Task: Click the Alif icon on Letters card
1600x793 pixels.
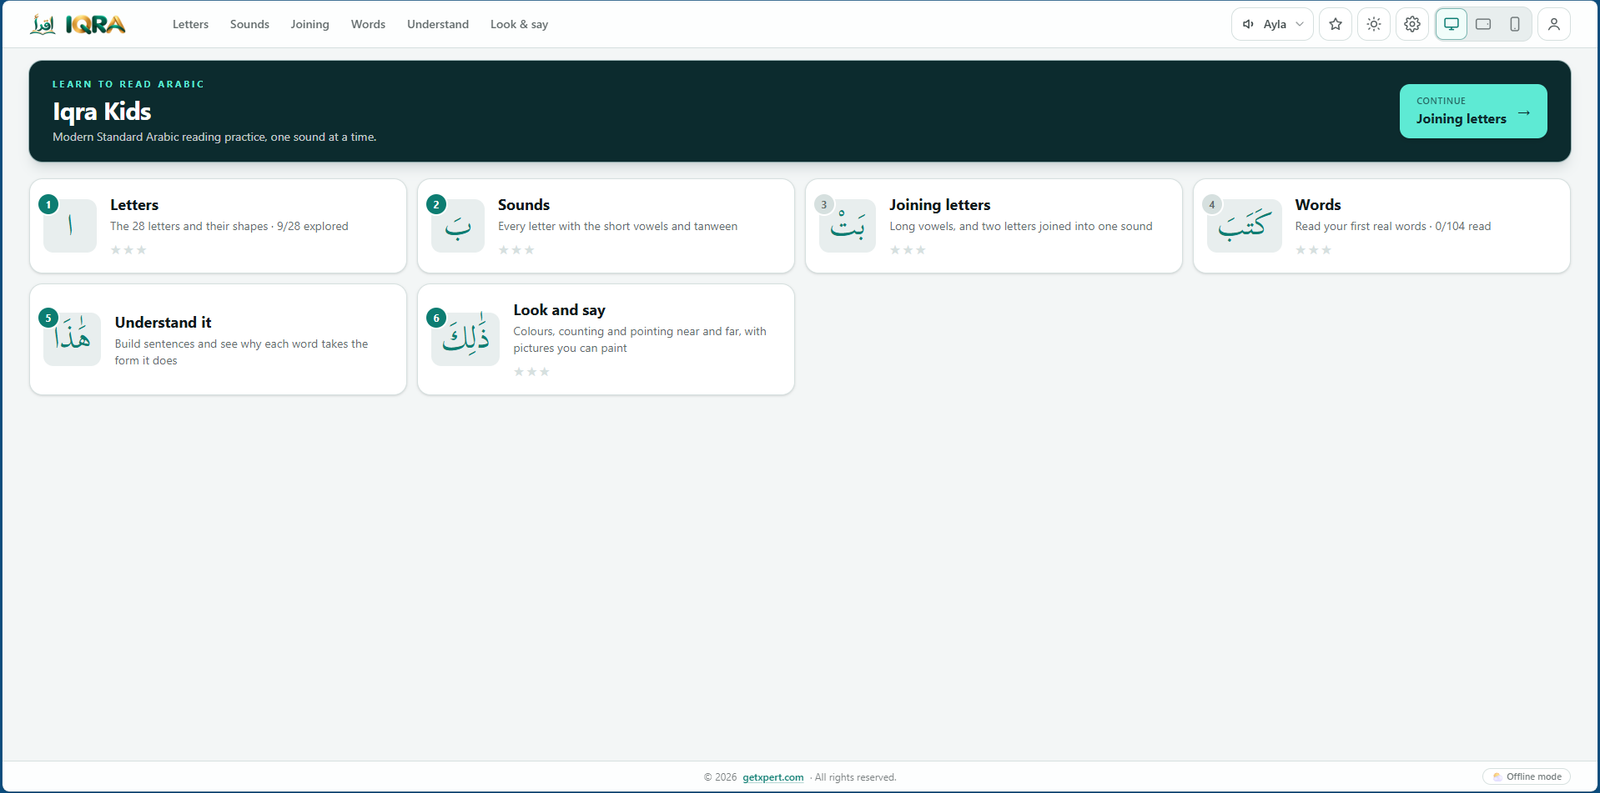Action: [x=70, y=226]
